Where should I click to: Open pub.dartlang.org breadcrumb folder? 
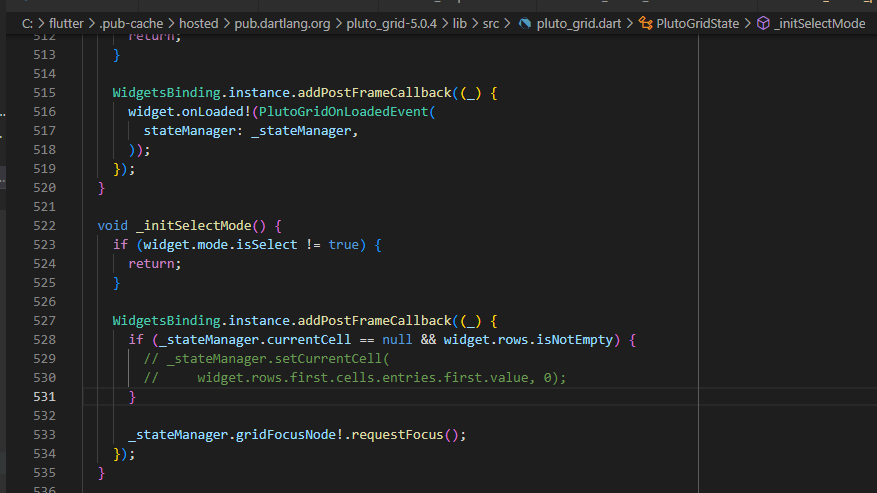click(x=282, y=24)
